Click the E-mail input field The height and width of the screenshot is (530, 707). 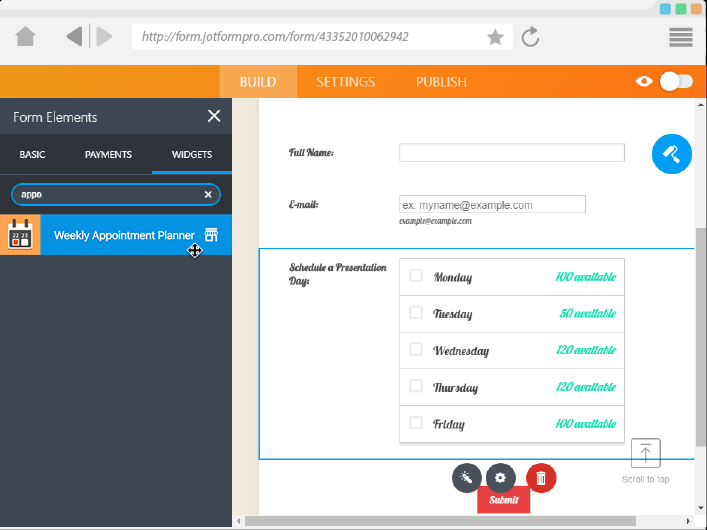point(492,204)
